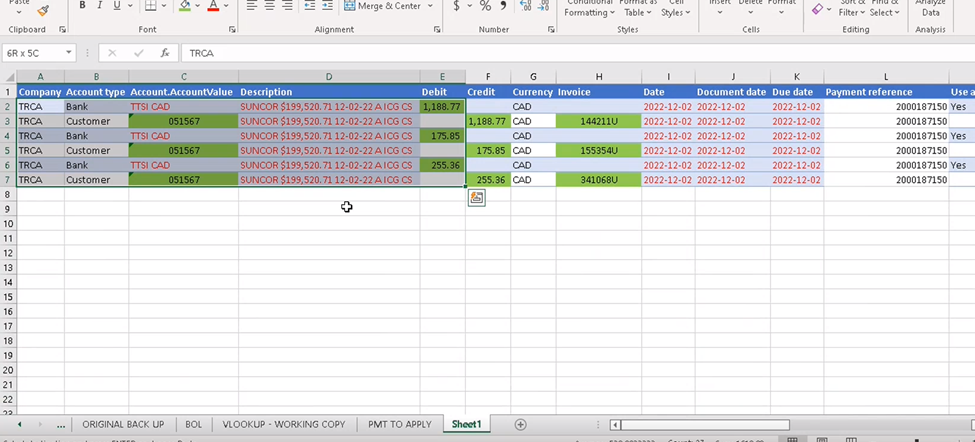Switch to BOL sheet tab
The height and width of the screenshot is (442, 975).
click(193, 425)
